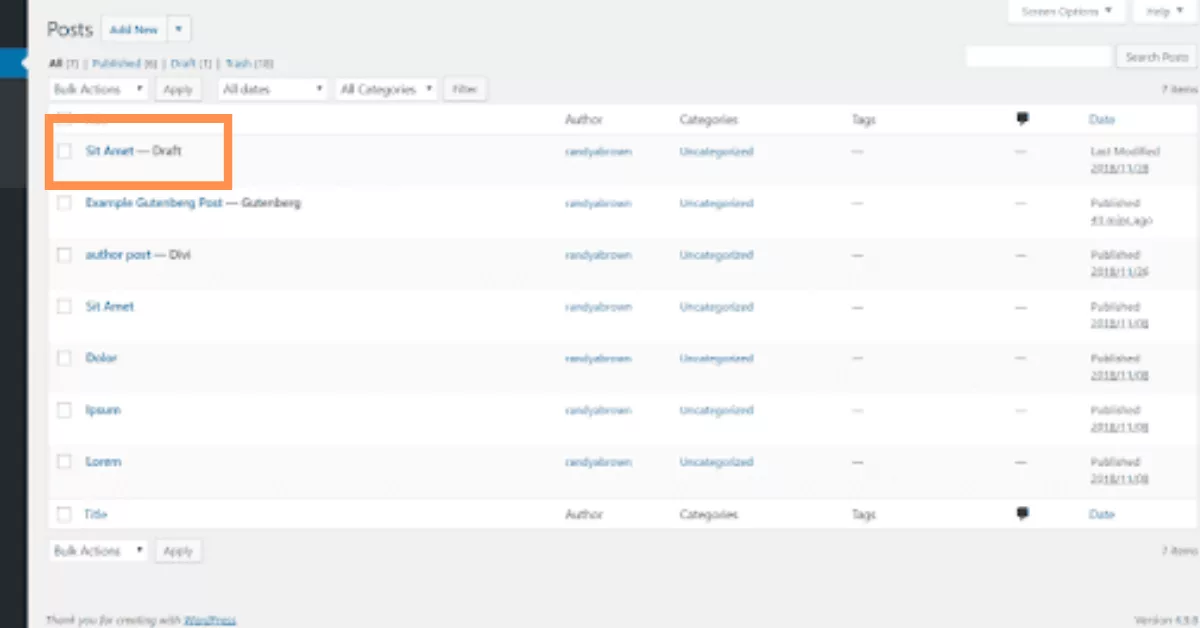Click randyabrown author in Sit Amet Draft row

tap(598, 151)
